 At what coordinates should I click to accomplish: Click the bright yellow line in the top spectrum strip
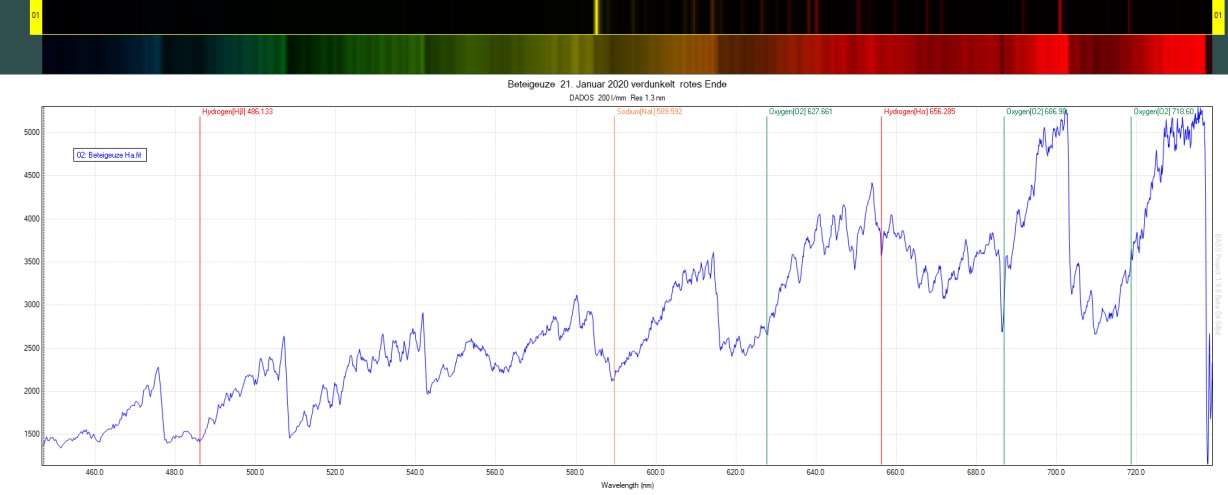point(596,17)
